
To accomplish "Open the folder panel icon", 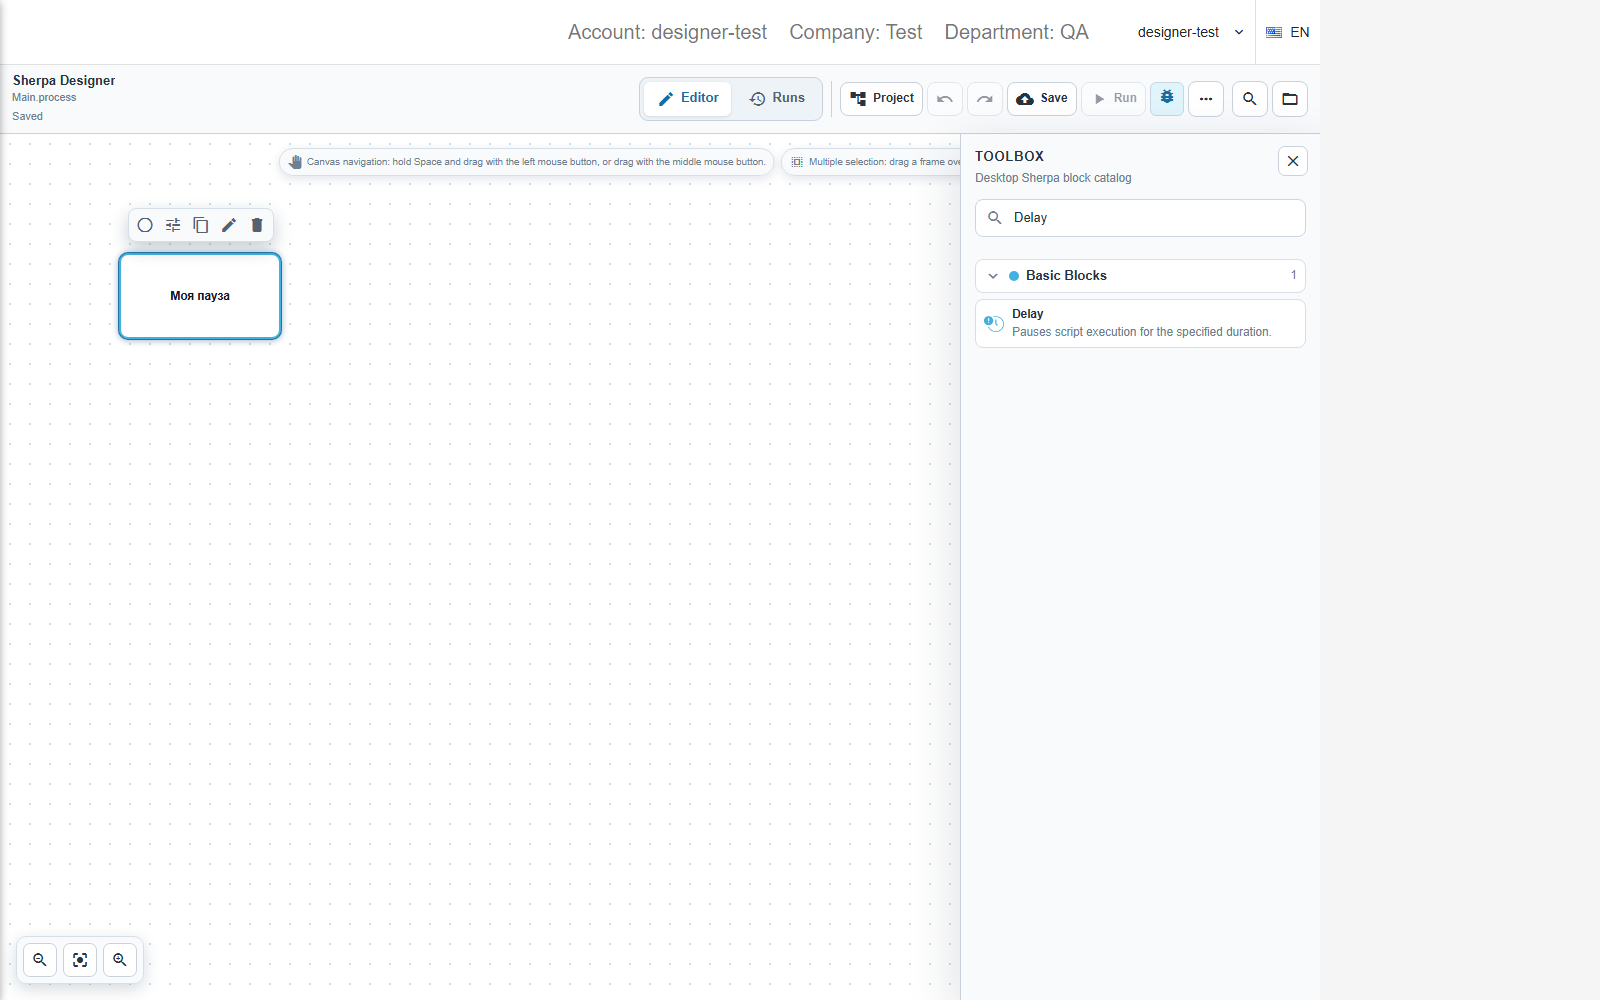I will click(1290, 99).
